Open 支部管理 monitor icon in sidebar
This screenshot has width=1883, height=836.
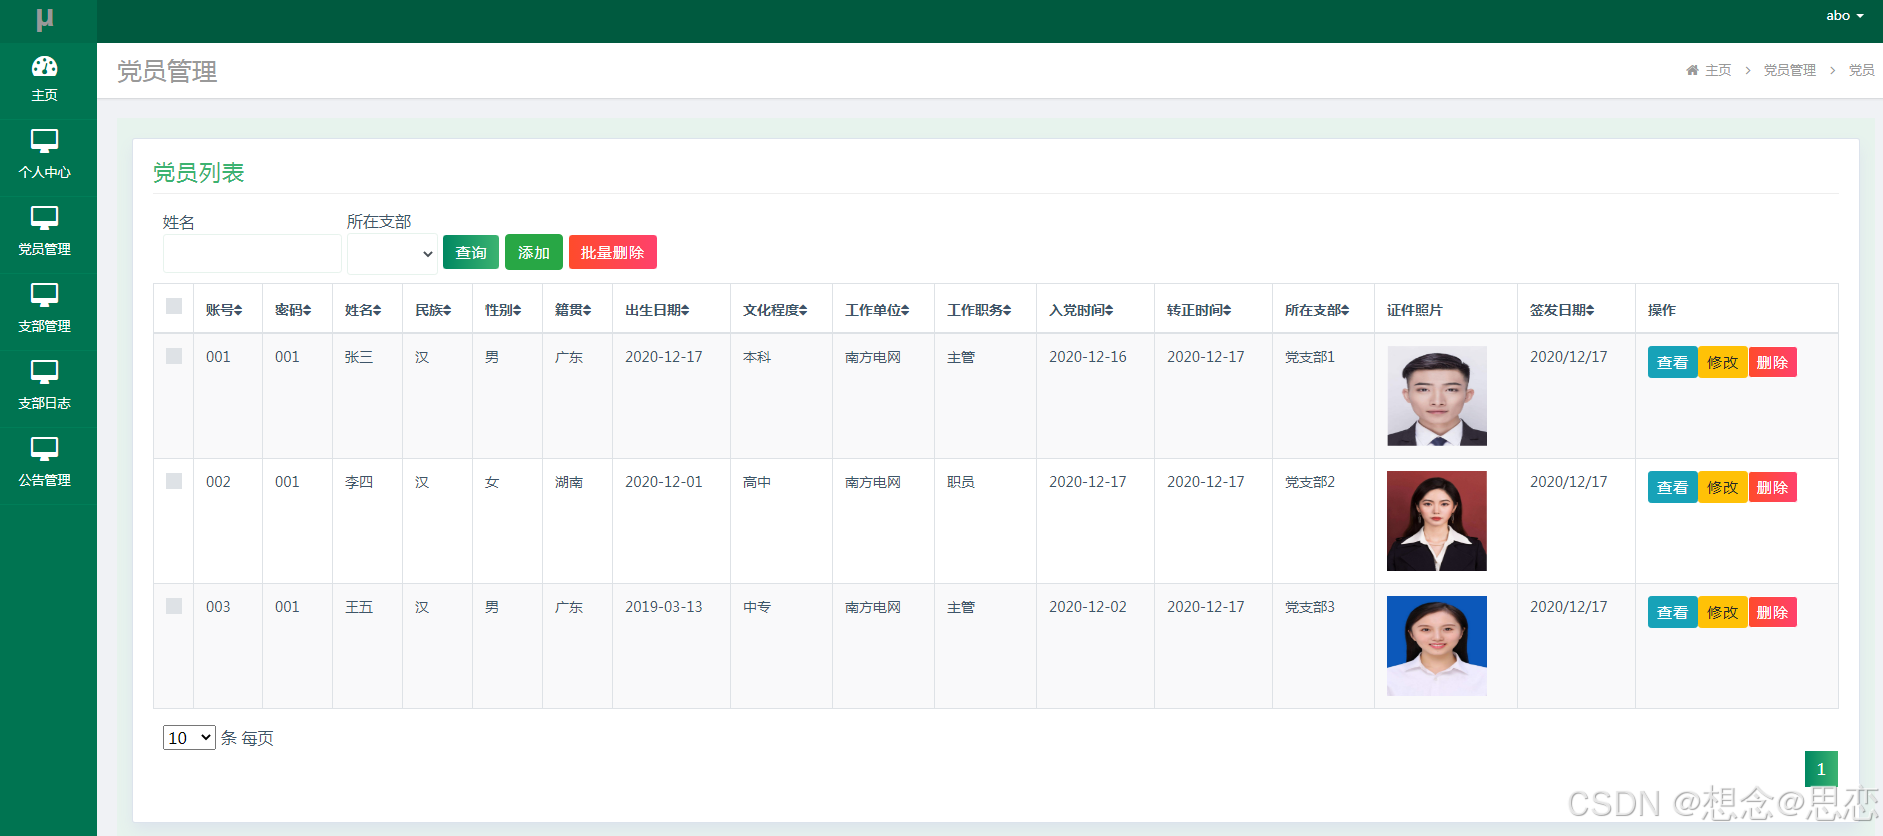coord(44,295)
